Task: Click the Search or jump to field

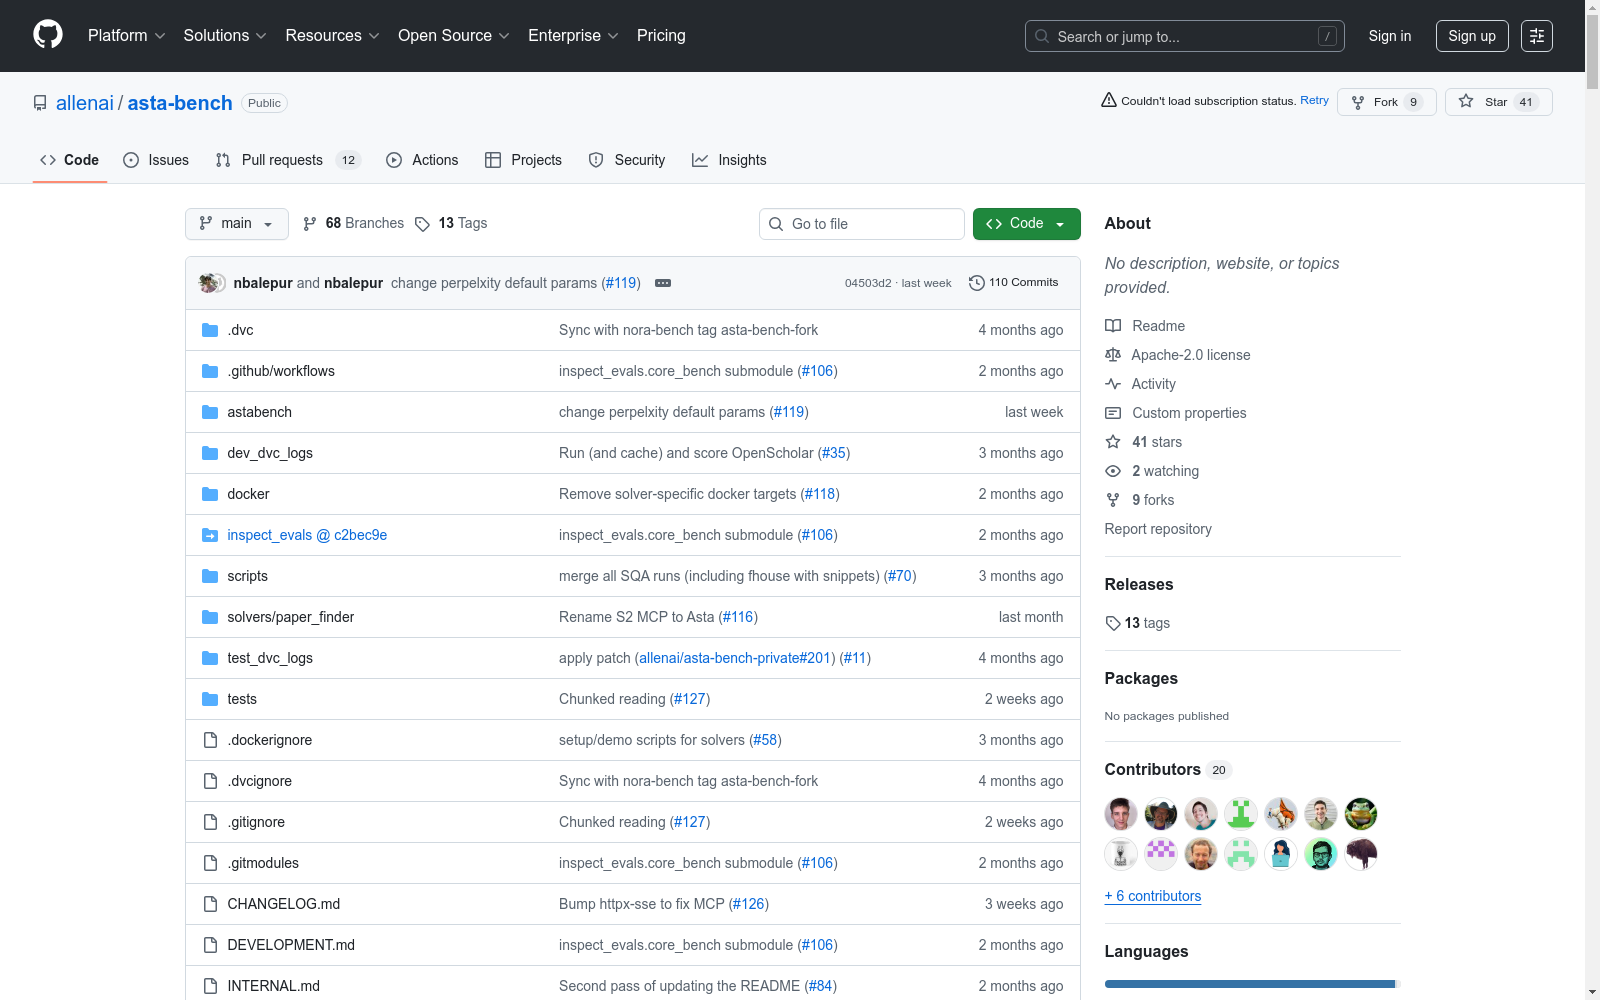Action: click(1185, 36)
